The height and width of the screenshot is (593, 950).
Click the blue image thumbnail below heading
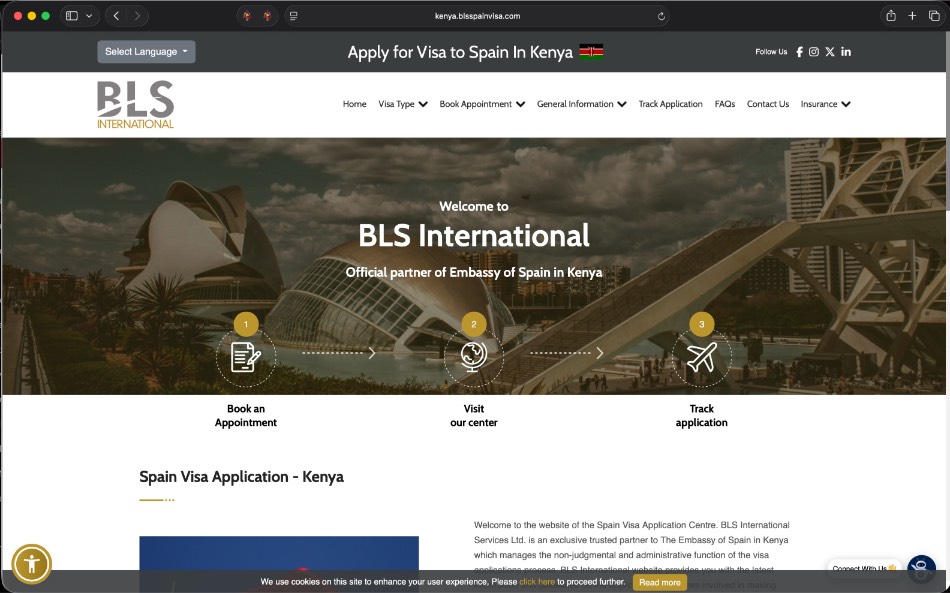pyautogui.click(x=279, y=564)
